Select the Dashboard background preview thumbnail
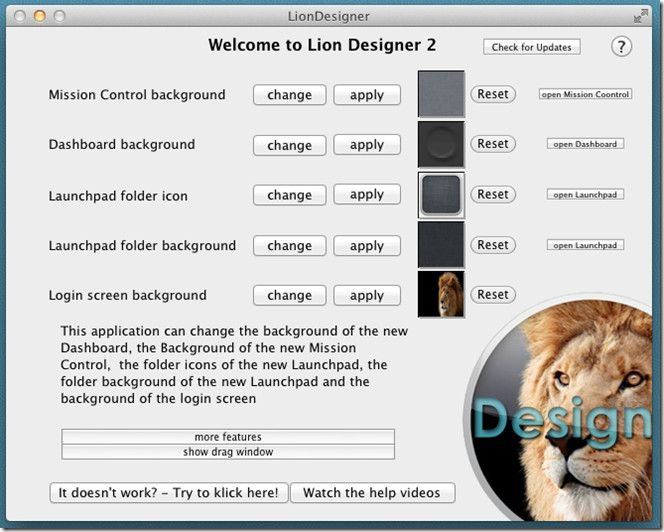This screenshot has width=664, height=532. (441, 144)
